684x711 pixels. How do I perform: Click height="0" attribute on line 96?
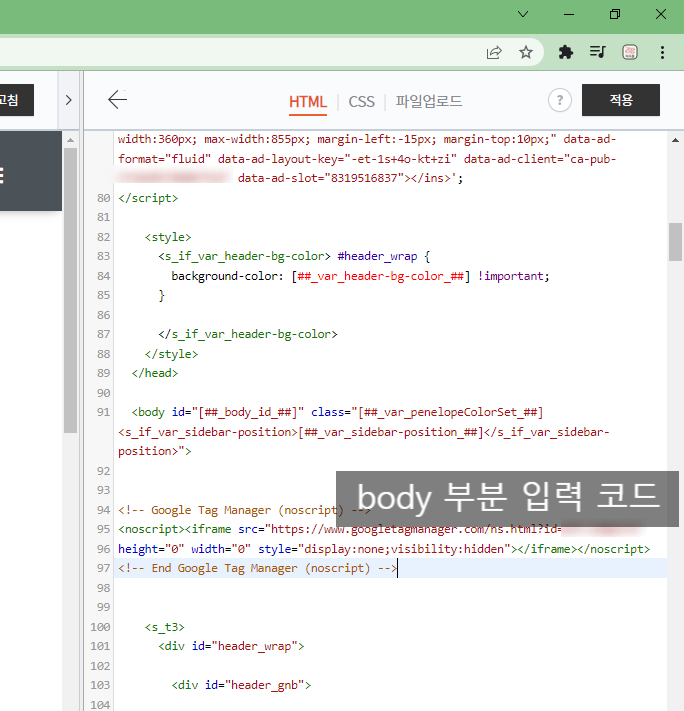pos(151,549)
